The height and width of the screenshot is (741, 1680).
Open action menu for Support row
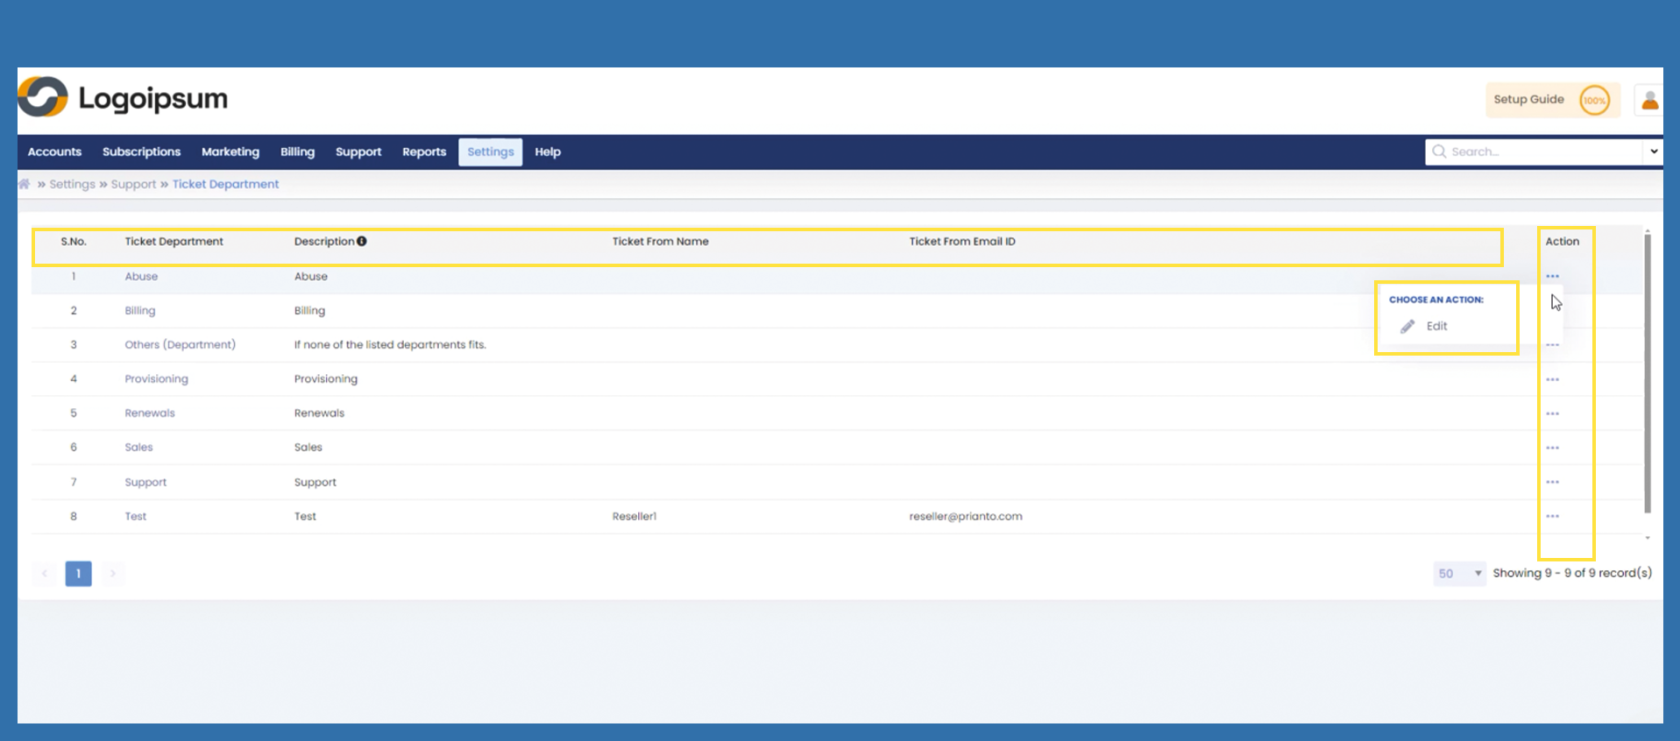point(1552,482)
